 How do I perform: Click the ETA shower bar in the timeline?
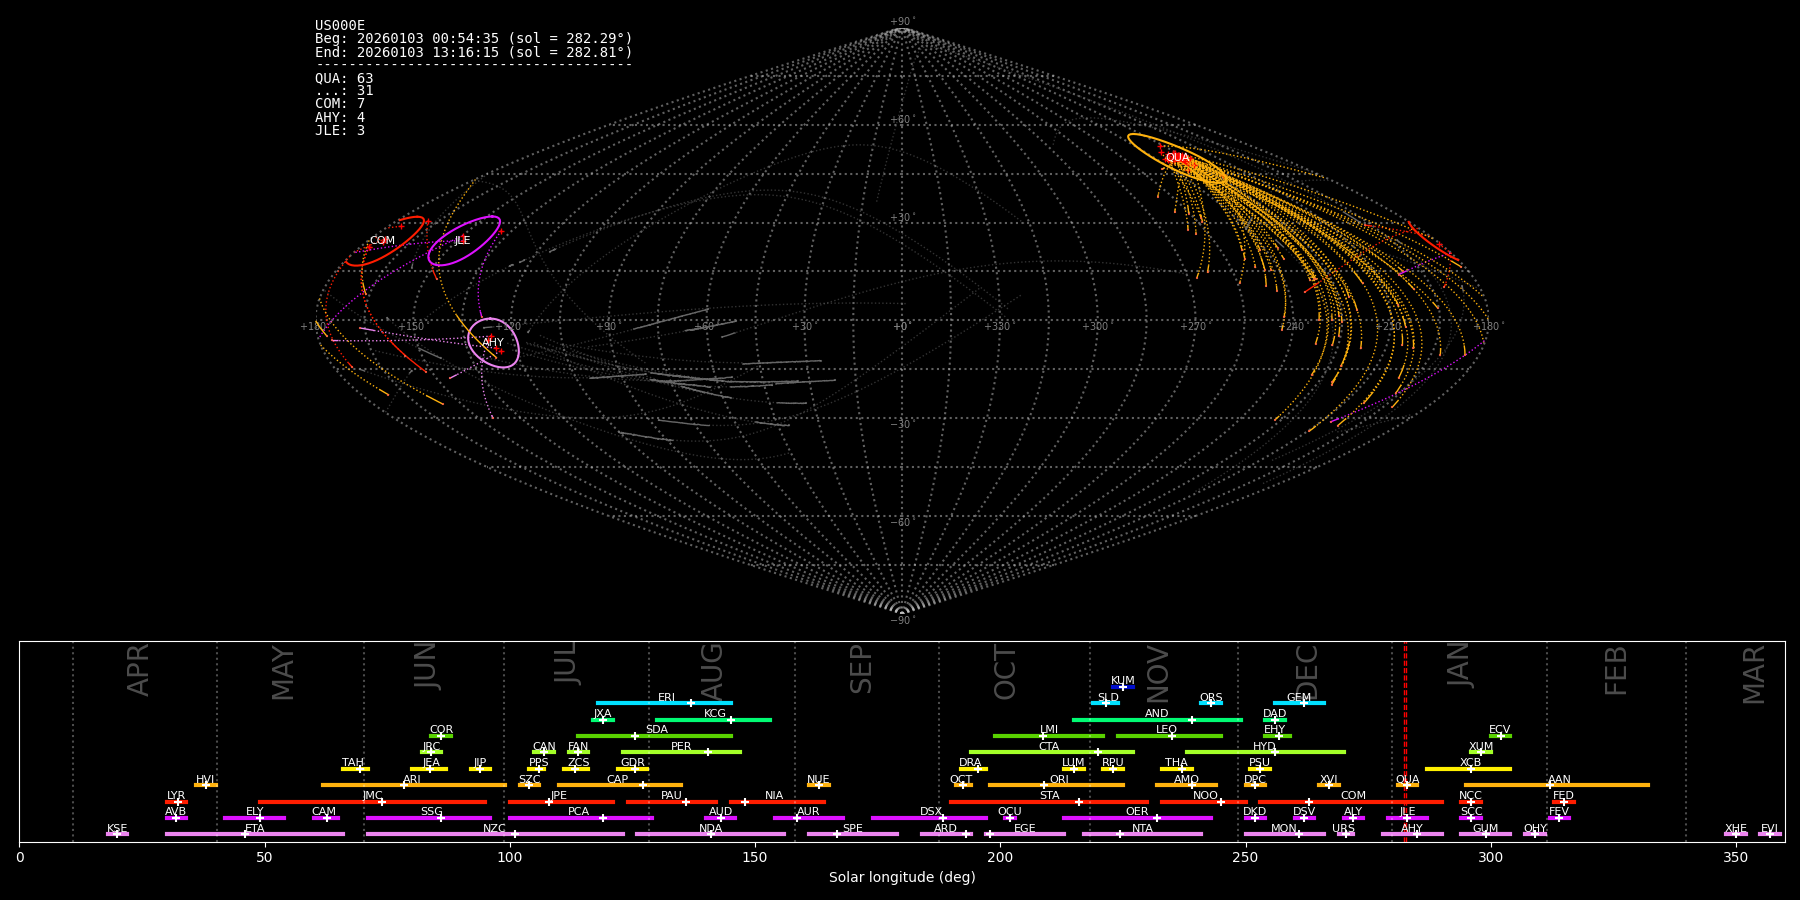click(x=255, y=834)
